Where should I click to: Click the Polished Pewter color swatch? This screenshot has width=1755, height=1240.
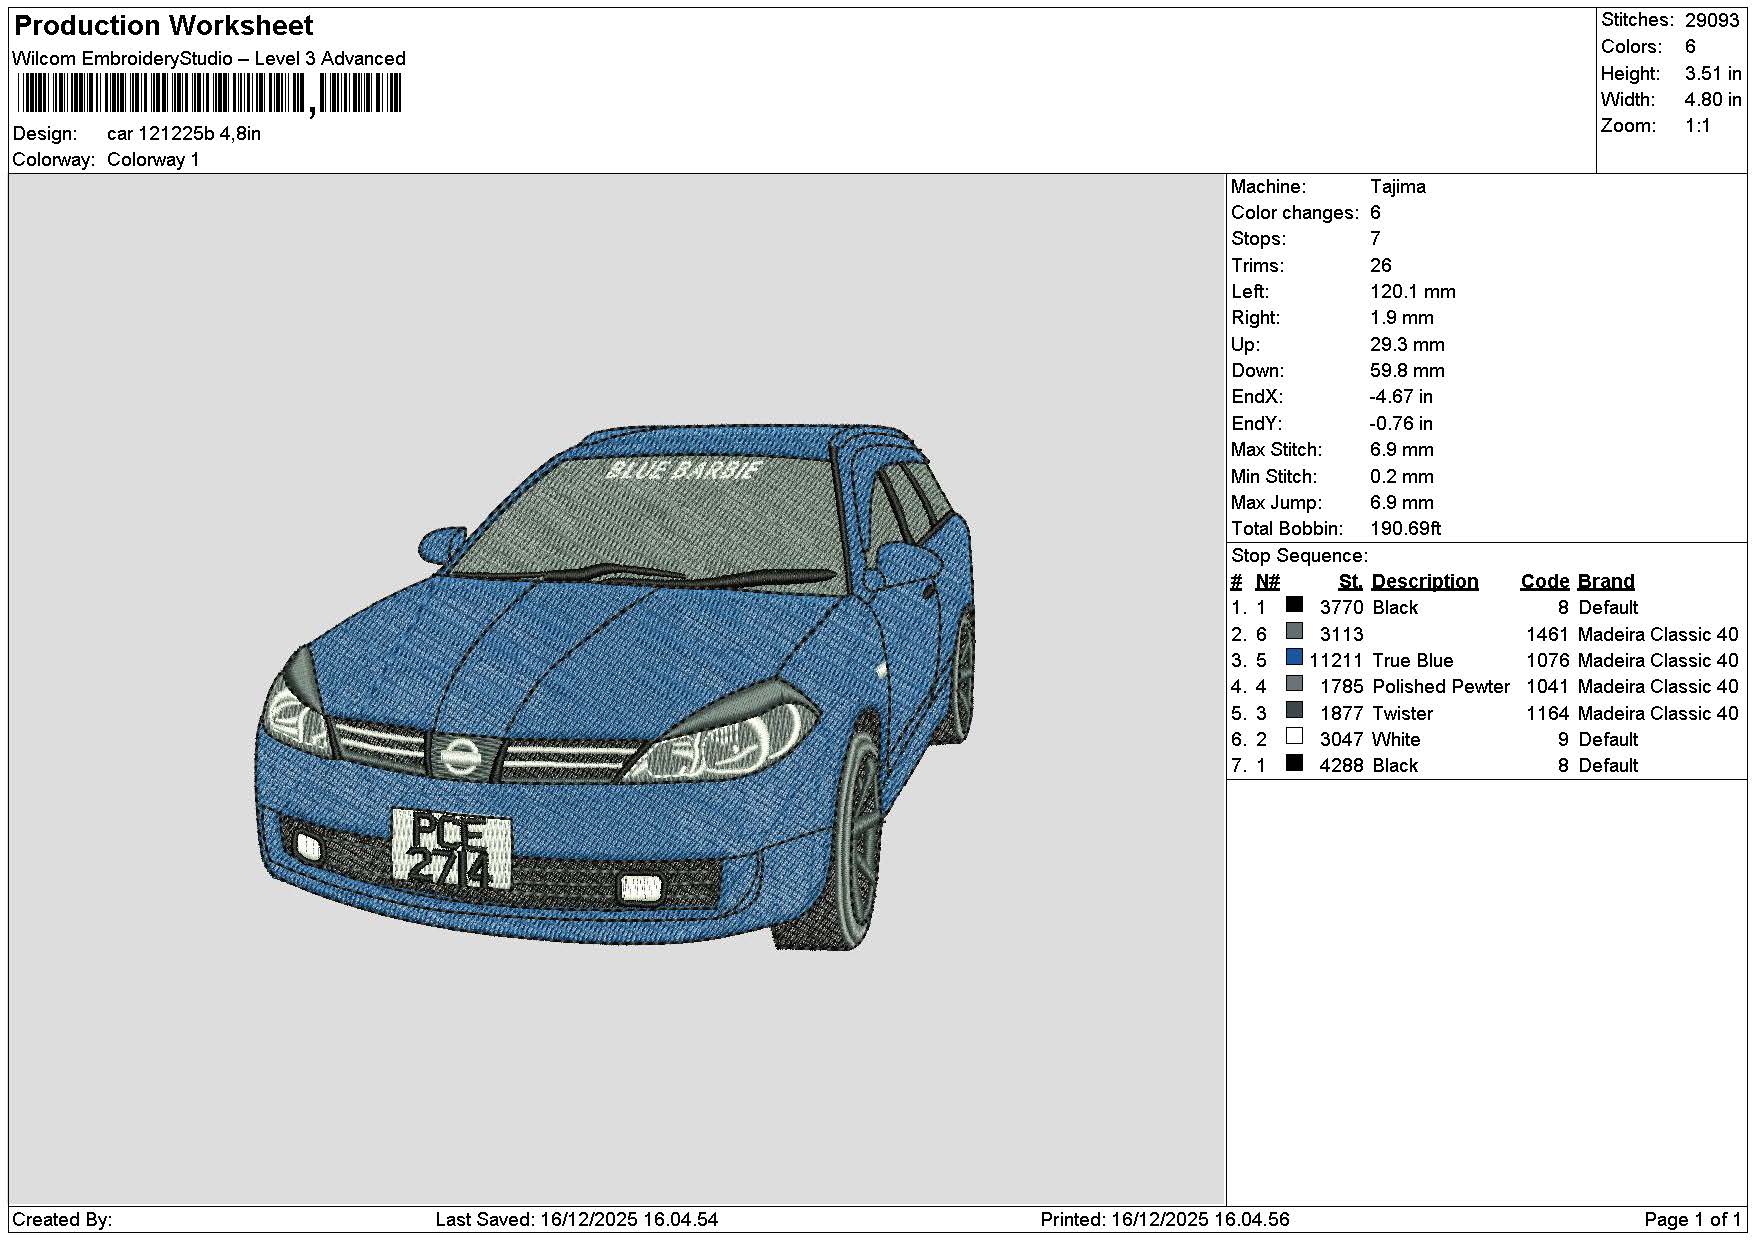(1294, 684)
